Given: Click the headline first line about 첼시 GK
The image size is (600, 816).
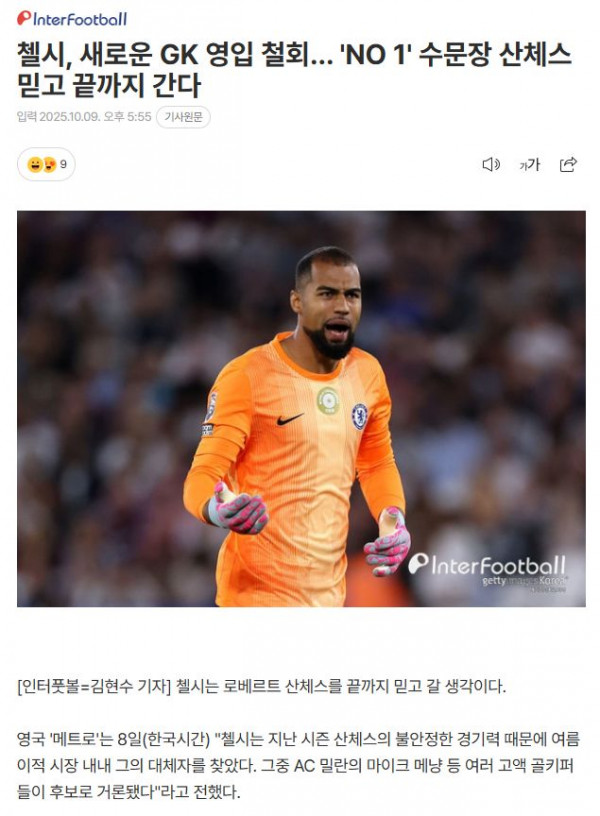Looking at the screenshot, I should pos(294,54).
